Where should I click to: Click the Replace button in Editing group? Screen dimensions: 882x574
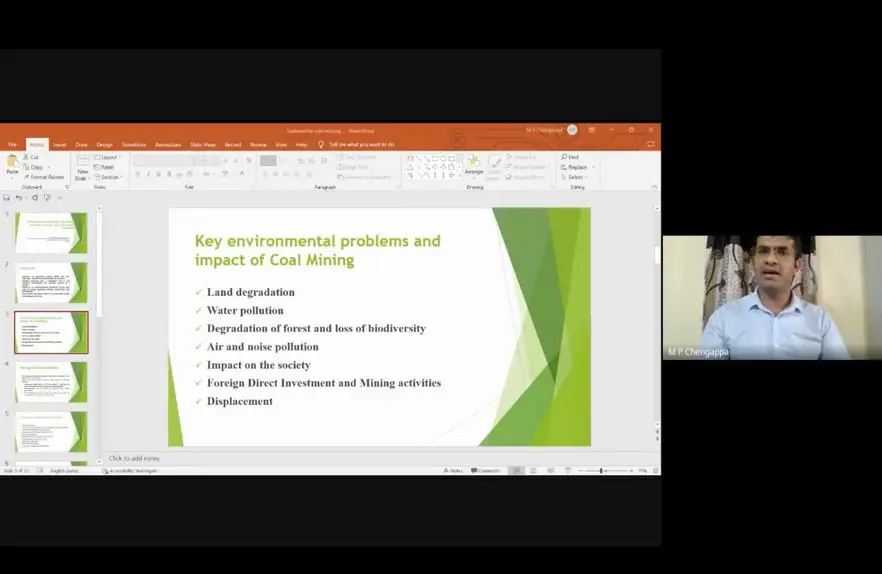(x=576, y=167)
